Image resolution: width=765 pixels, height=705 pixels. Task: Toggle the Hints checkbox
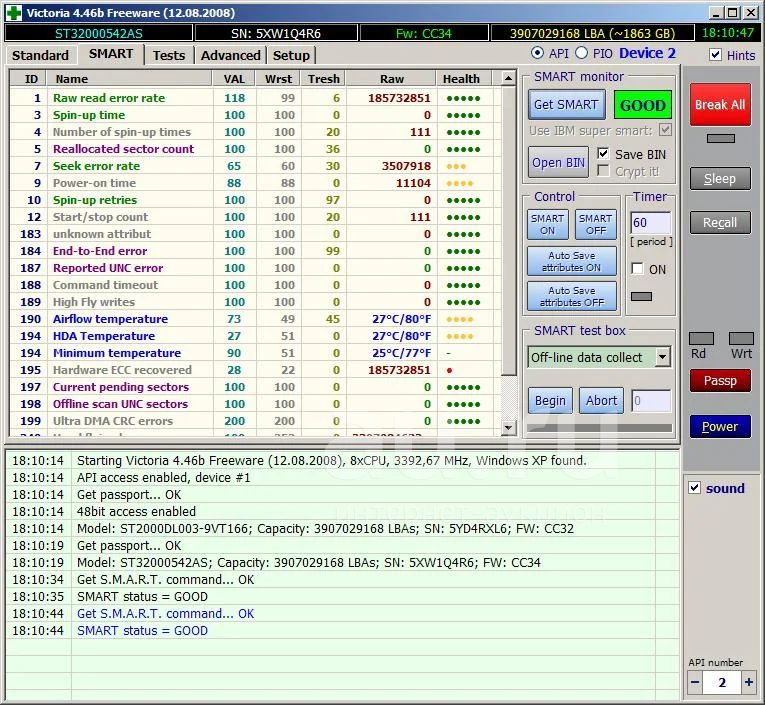[715, 55]
